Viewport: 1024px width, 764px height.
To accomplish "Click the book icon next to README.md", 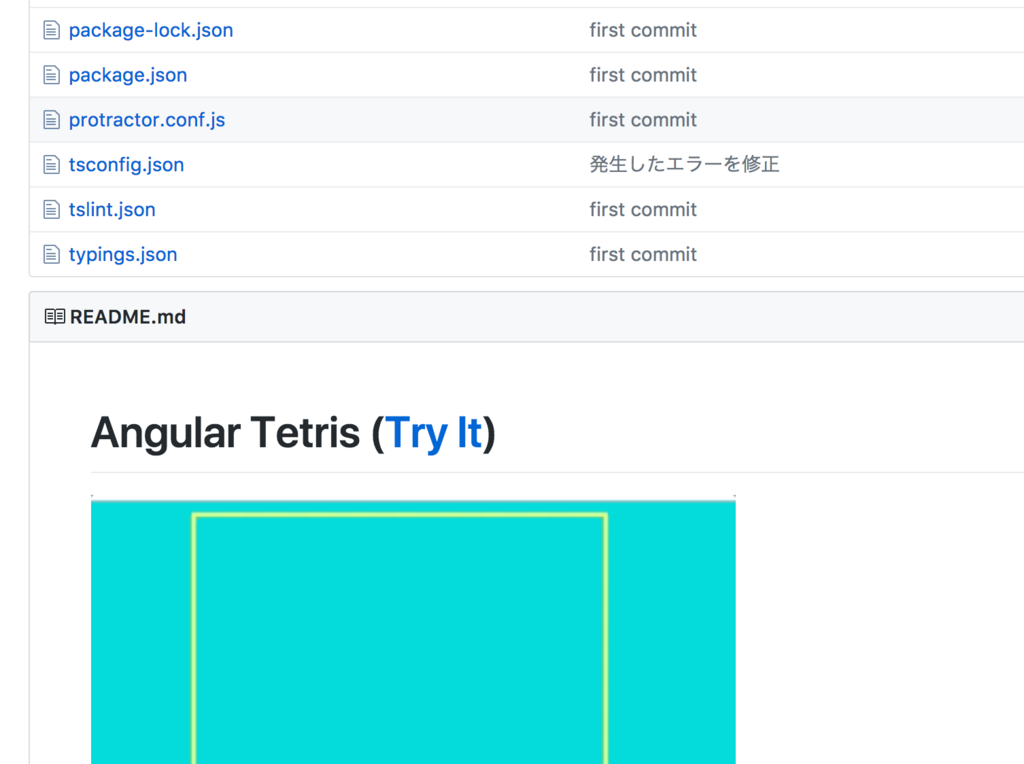I will (55, 316).
